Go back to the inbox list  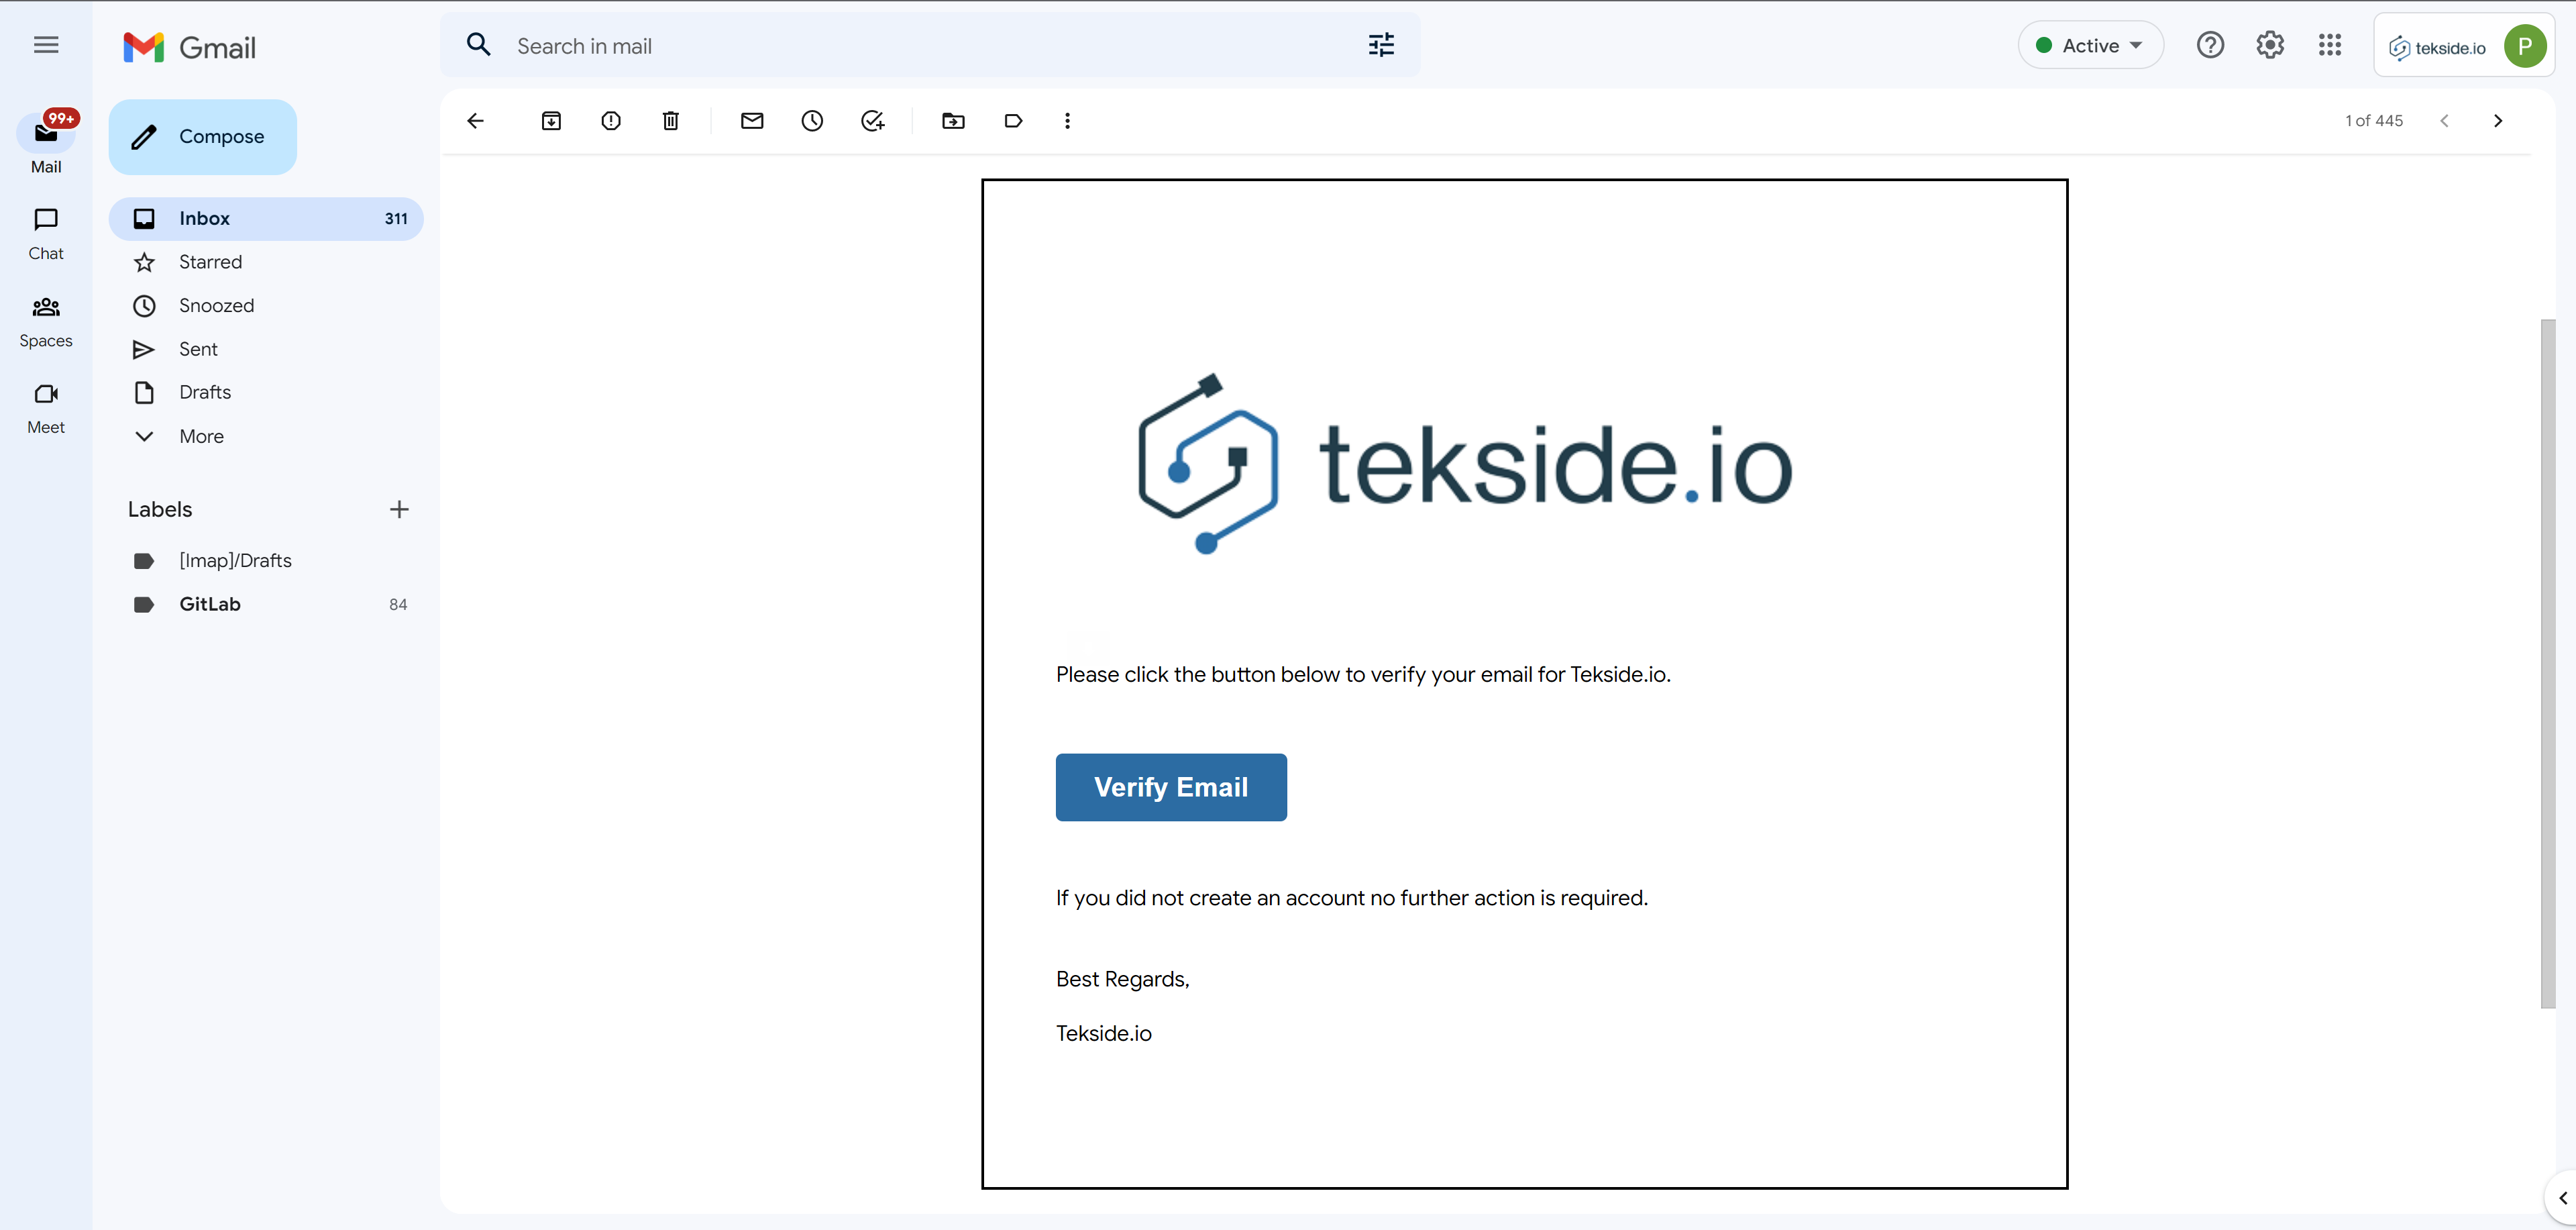tap(475, 121)
